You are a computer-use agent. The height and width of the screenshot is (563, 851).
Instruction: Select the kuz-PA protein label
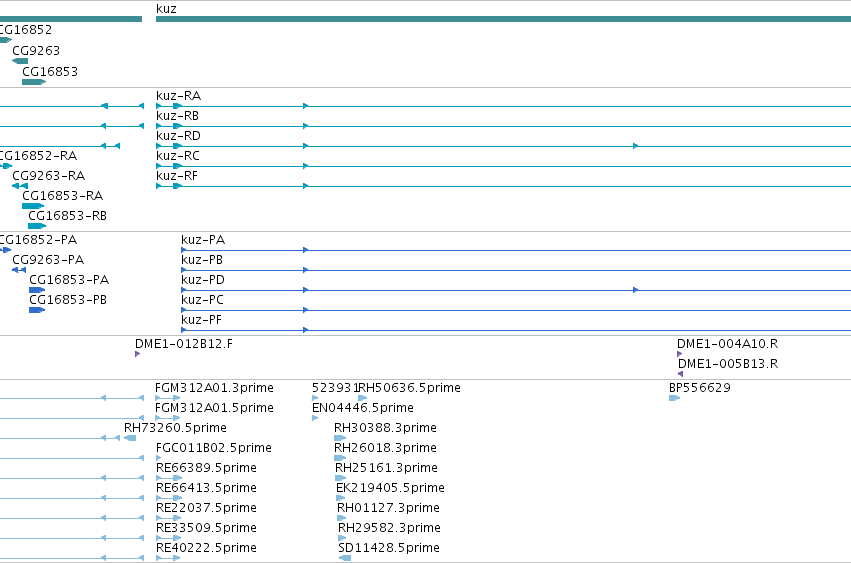pyautogui.click(x=203, y=240)
